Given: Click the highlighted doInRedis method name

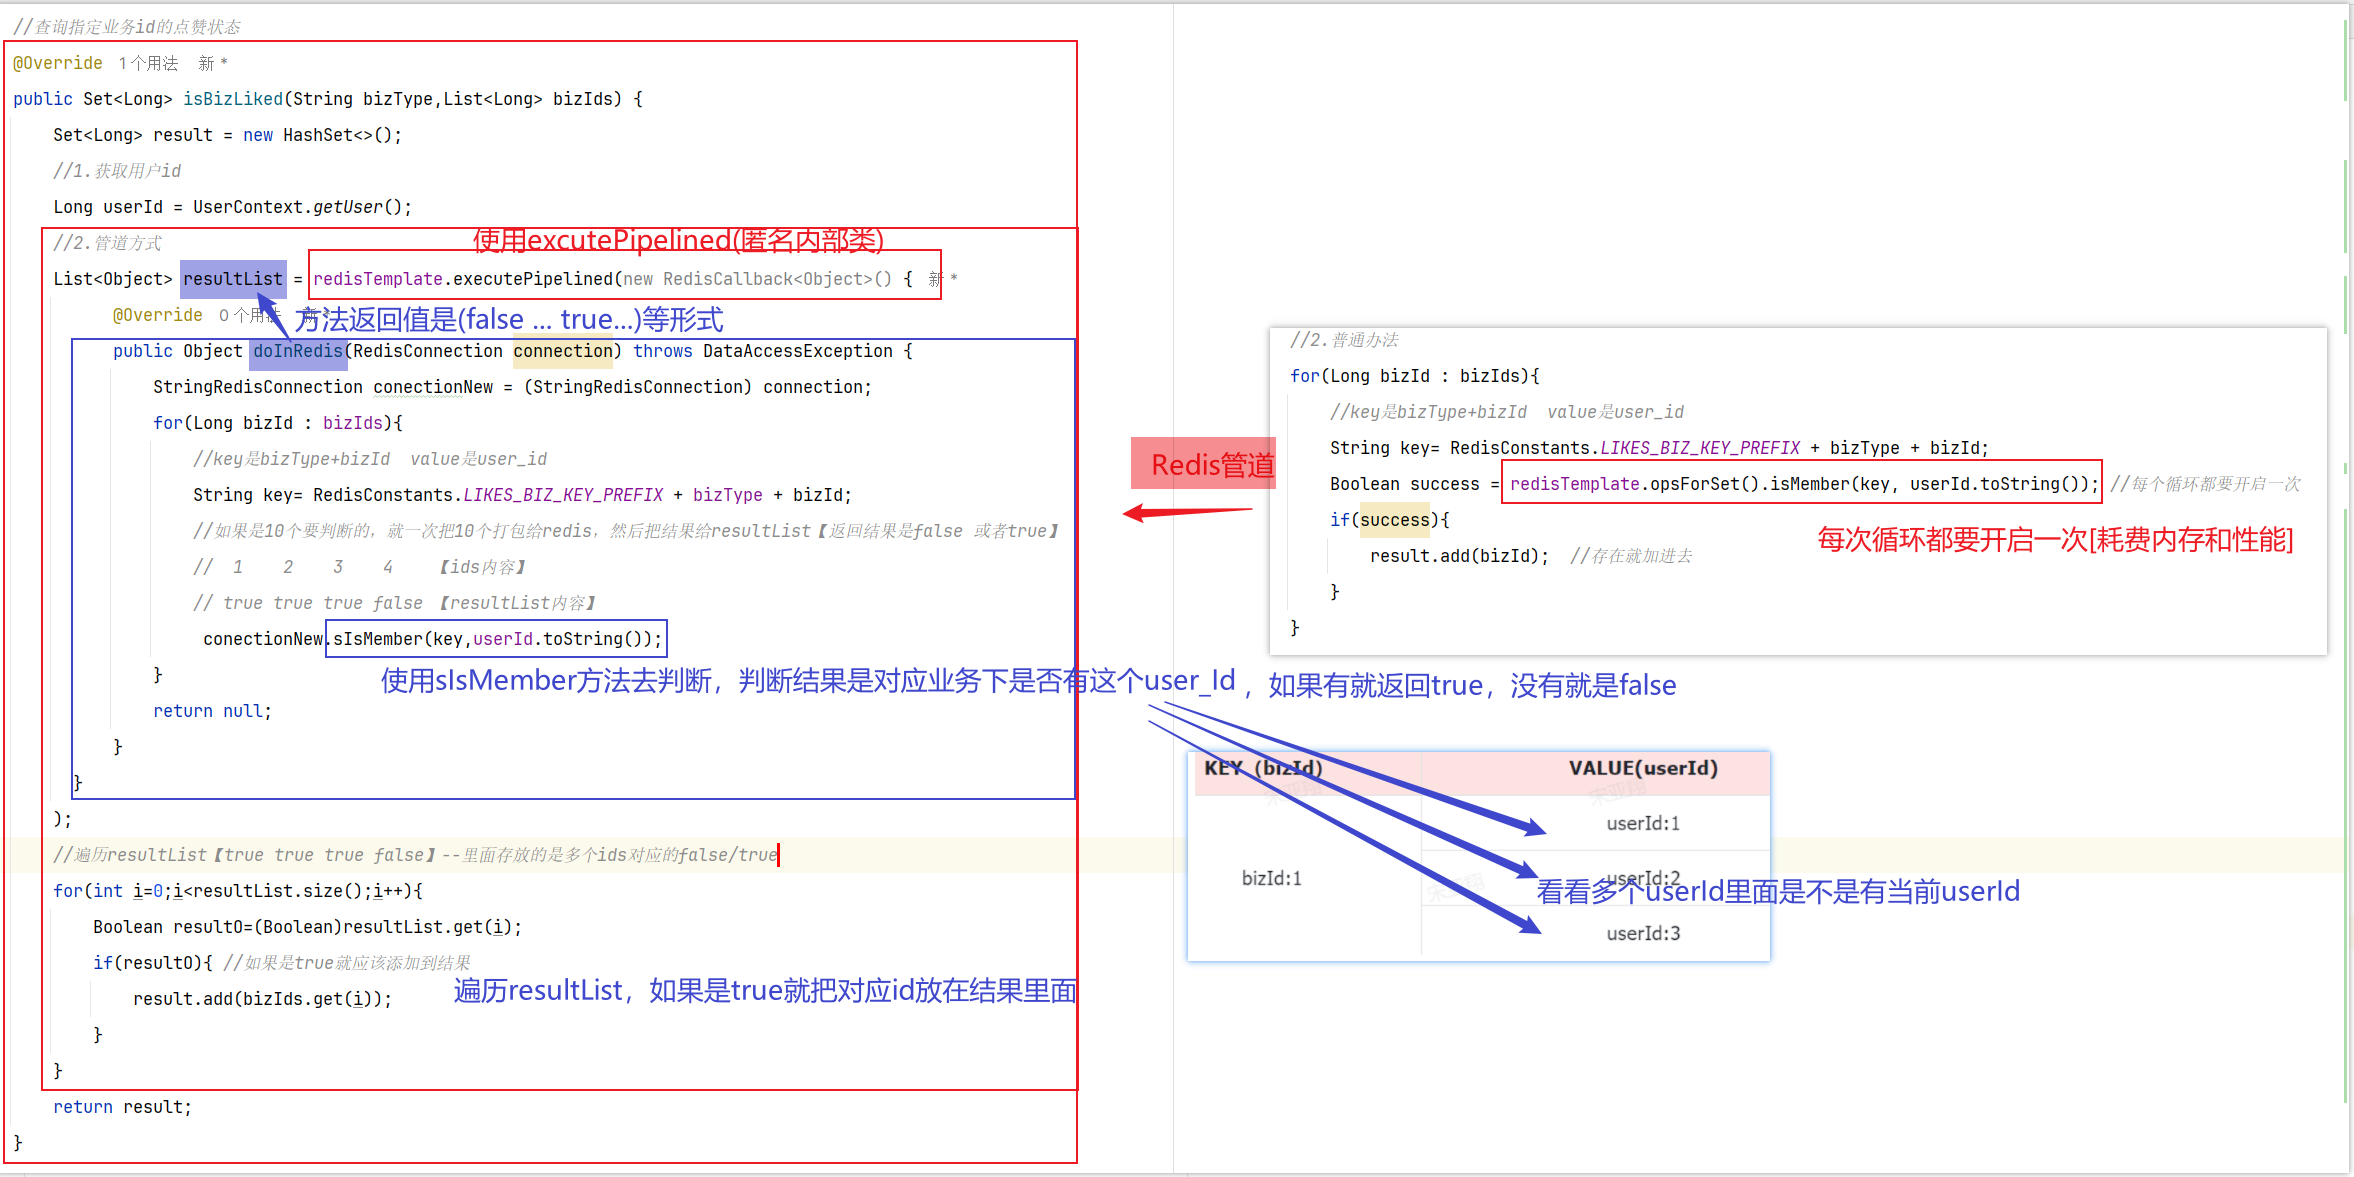Looking at the screenshot, I should (297, 351).
